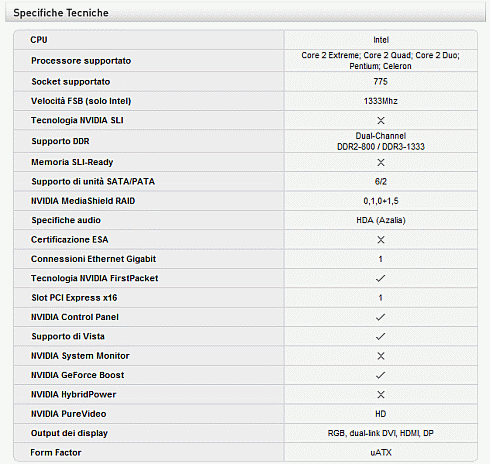Click the Dual-Channel DDR2-800 / DDR3-1333 value

[x=381, y=141]
